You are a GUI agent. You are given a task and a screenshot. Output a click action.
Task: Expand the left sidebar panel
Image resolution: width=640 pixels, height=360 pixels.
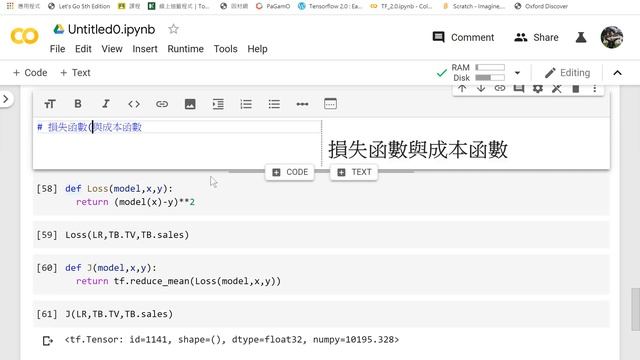point(6,99)
